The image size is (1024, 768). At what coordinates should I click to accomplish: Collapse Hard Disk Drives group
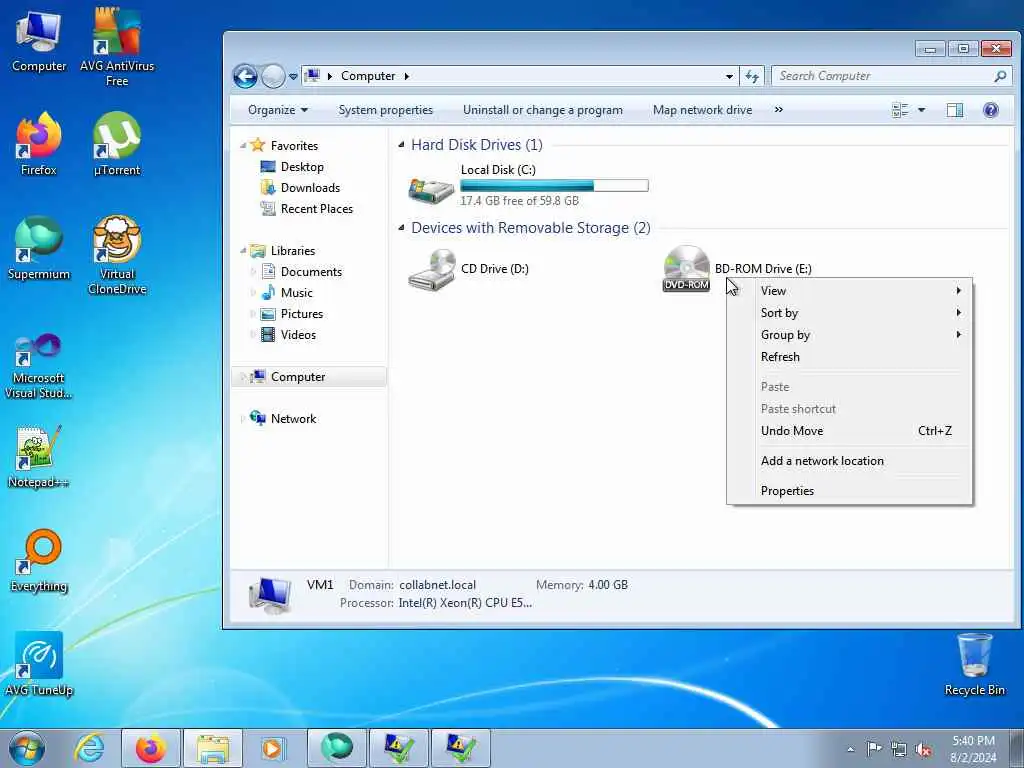pyautogui.click(x=401, y=144)
